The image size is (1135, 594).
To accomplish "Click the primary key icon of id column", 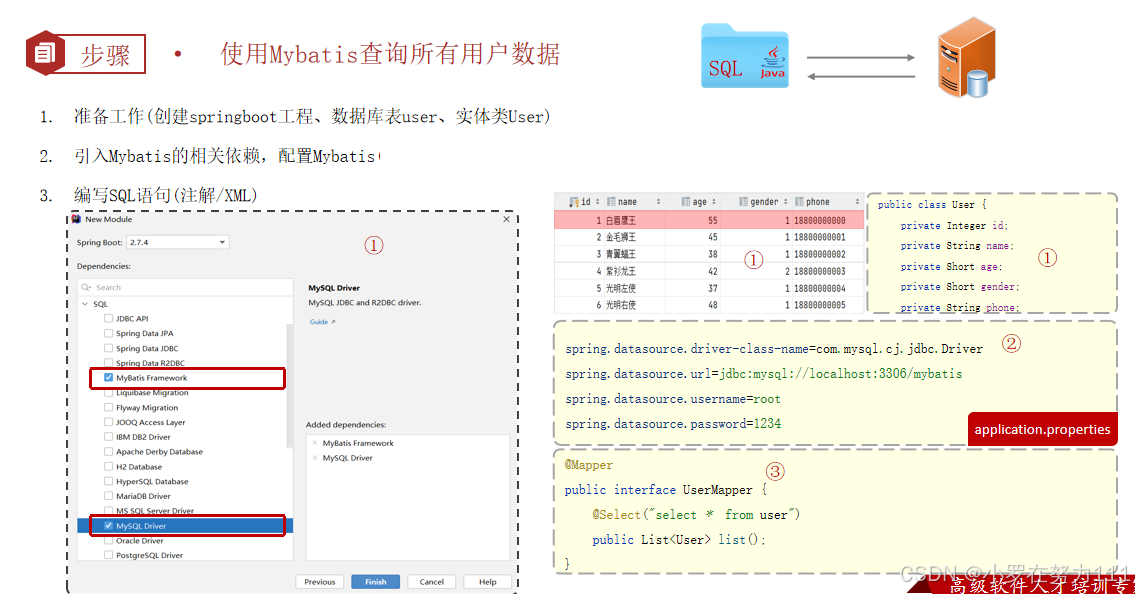I will click(x=574, y=202).
